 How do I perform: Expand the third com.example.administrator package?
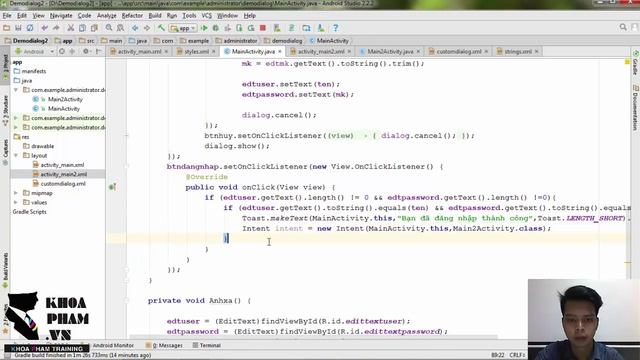pos(16,127)
